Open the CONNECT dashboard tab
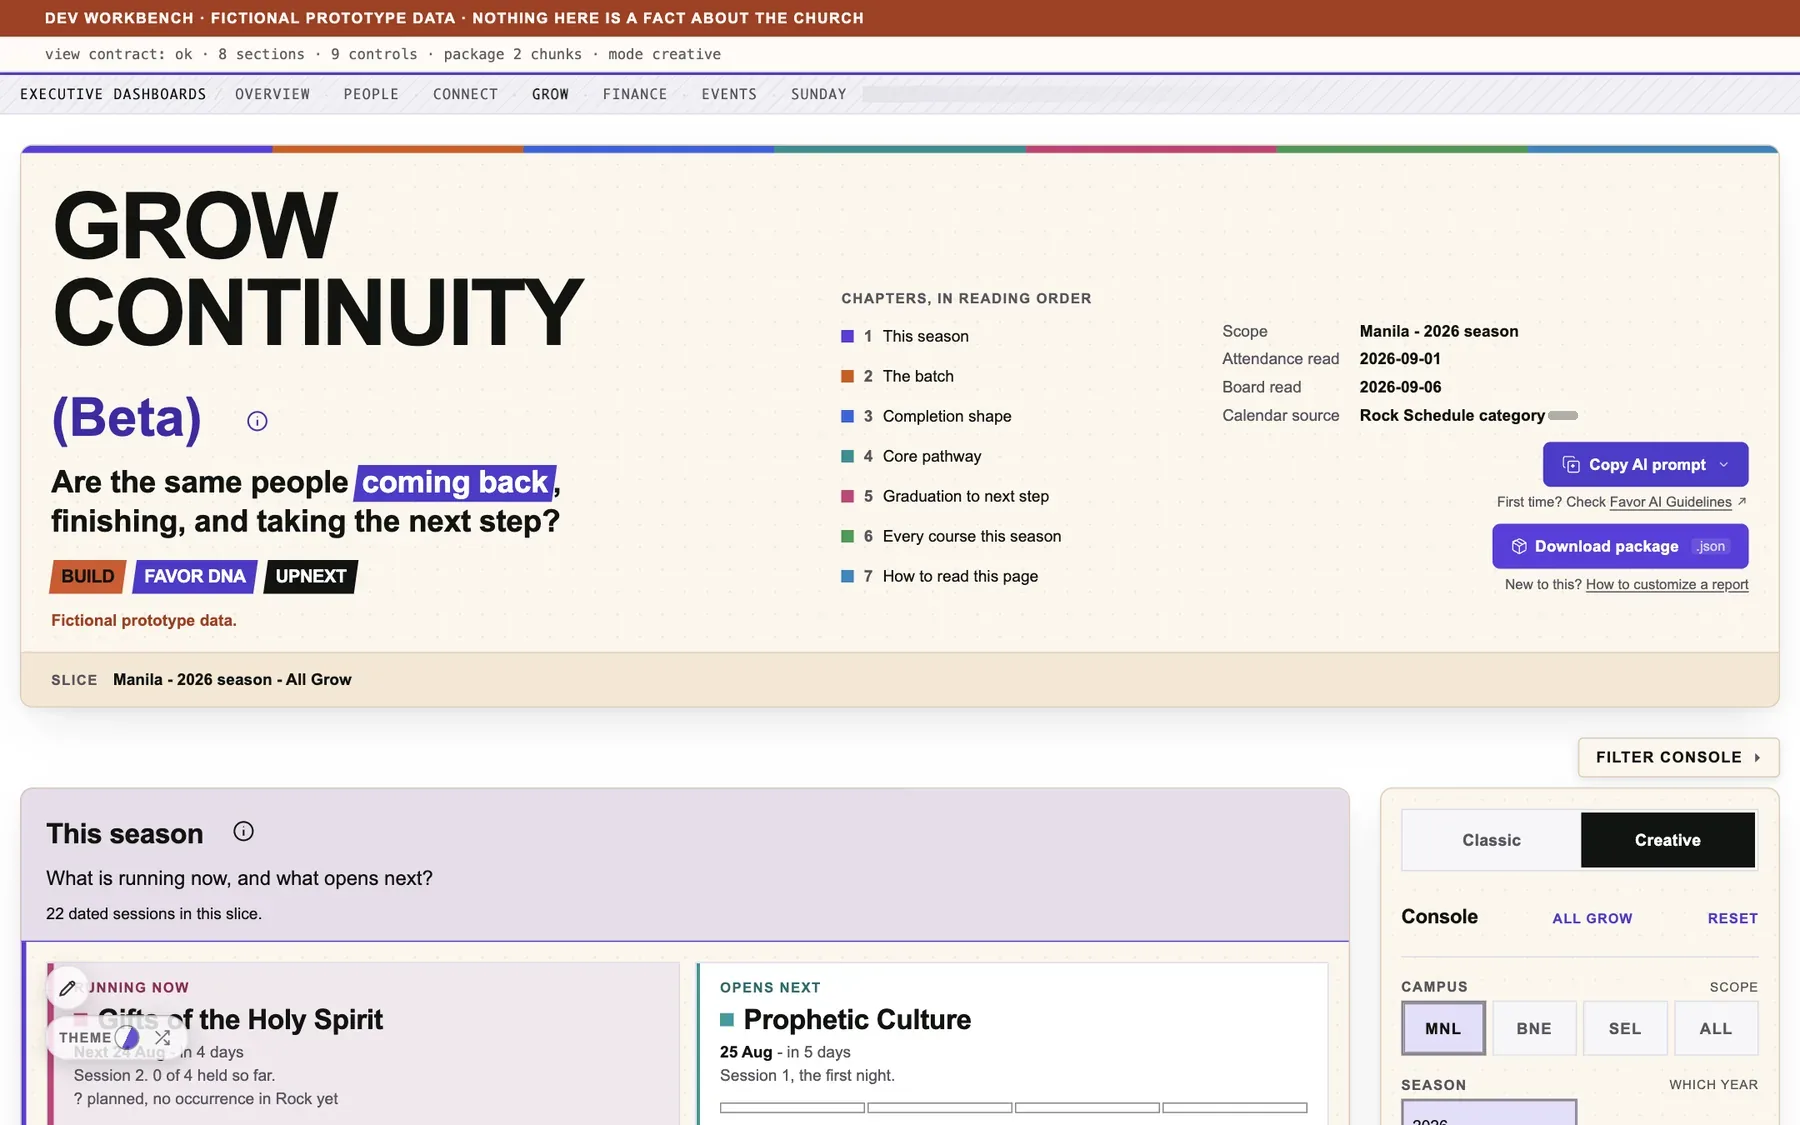This screenshot has height=1125, width=1800. [x=465, y=94]
